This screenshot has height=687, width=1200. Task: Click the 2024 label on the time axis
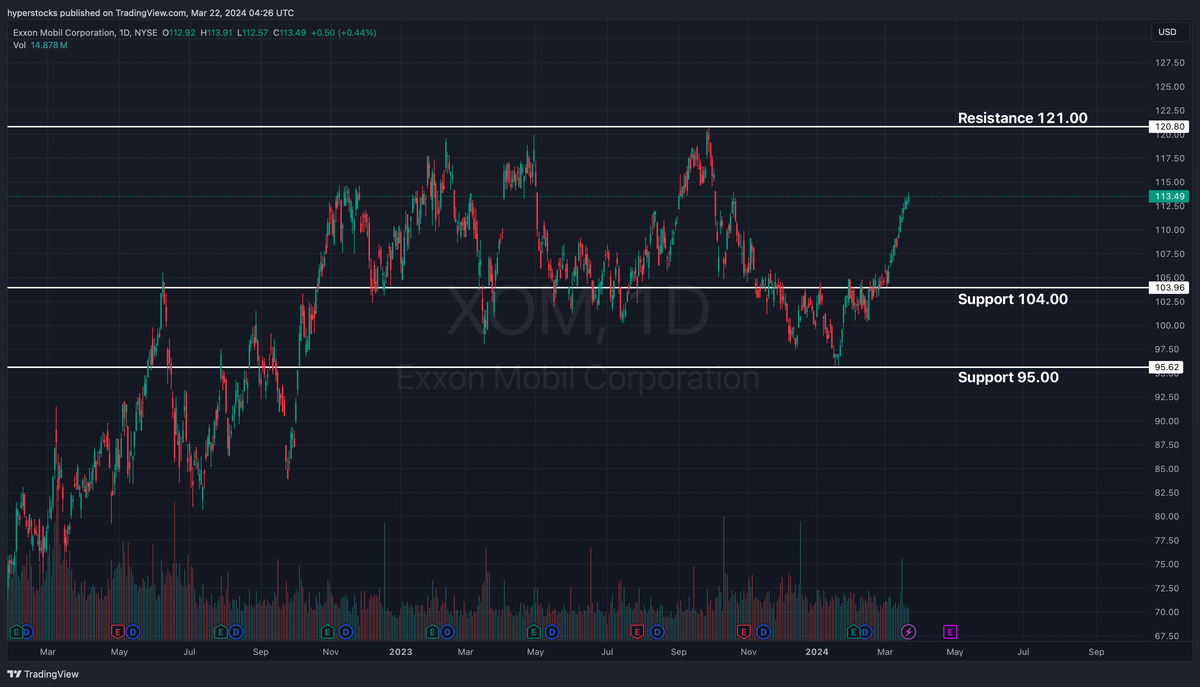[816, 651]
